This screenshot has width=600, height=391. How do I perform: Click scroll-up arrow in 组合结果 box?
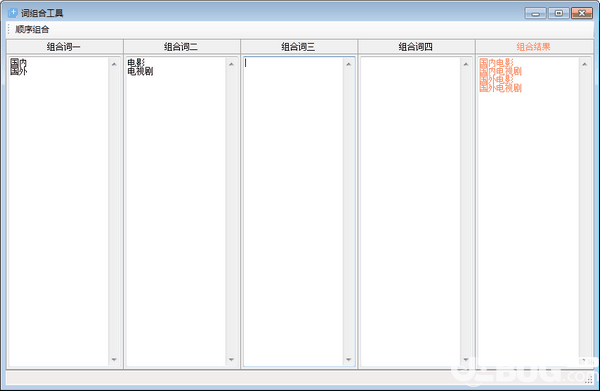pos(584,64)
